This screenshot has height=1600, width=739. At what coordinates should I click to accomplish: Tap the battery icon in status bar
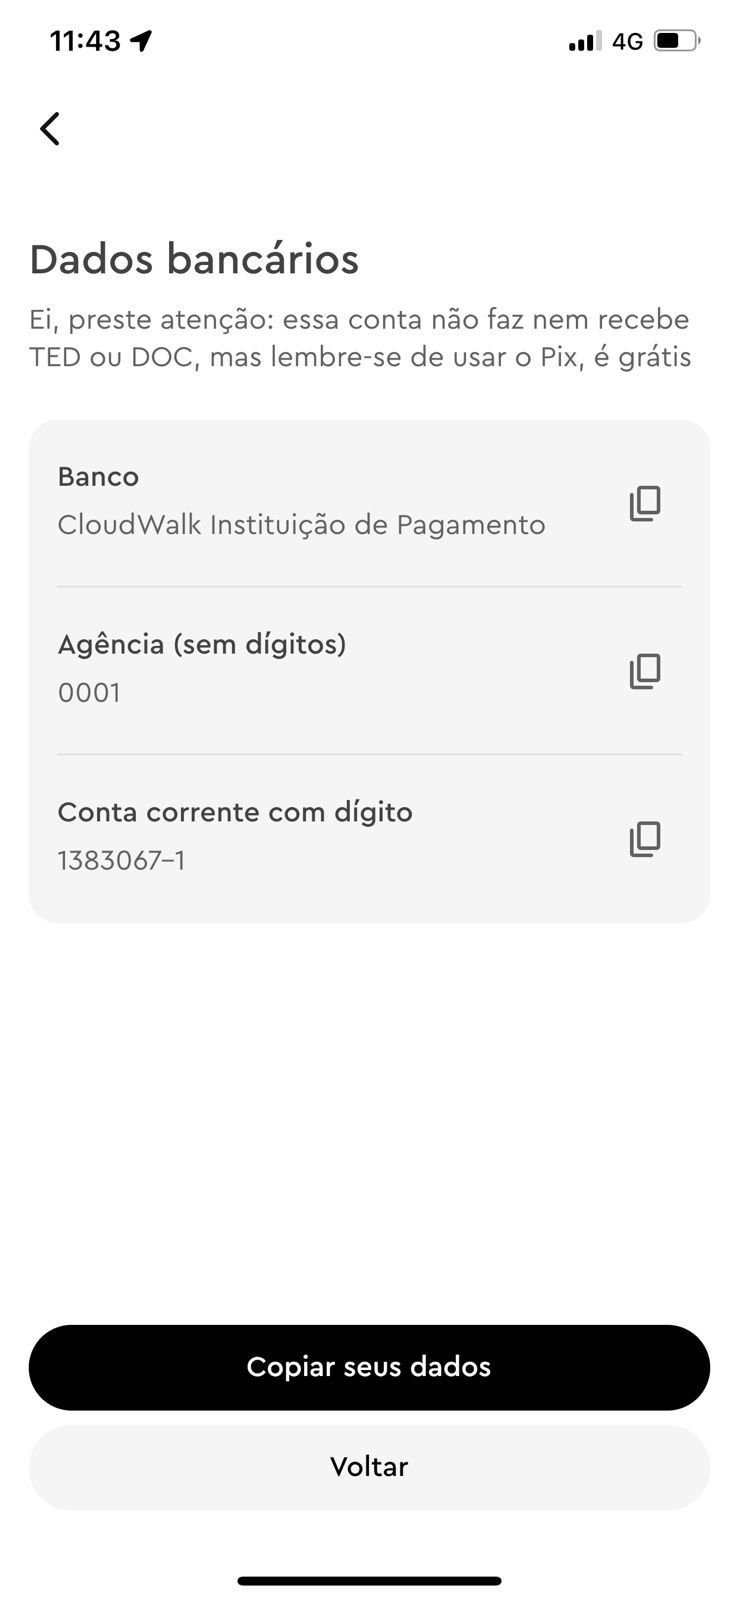point(677,41)
